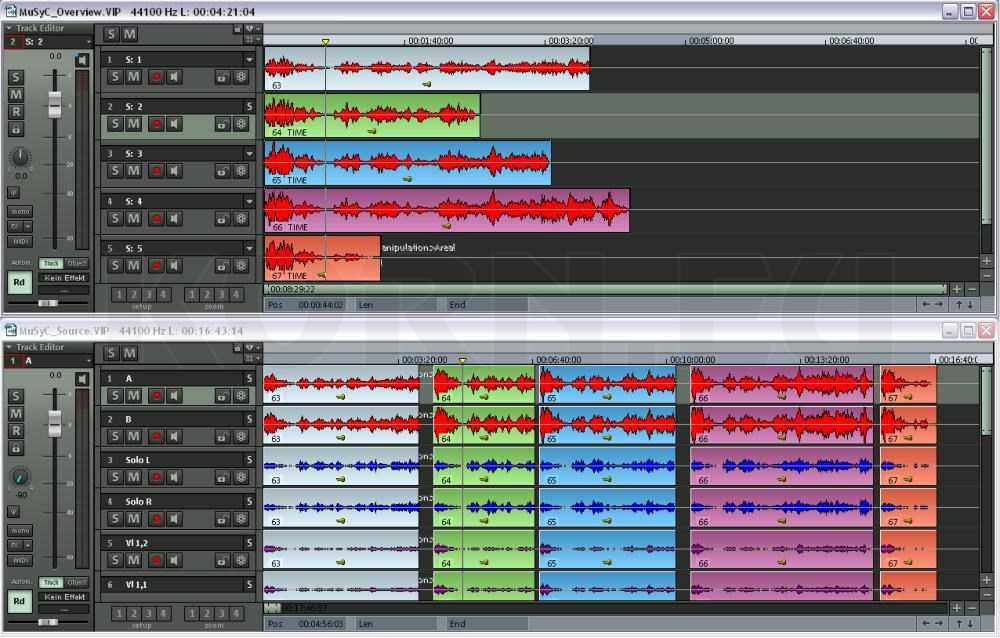1000x638 pixels.
Task: Arm record on track S: 5 in Overview window
Action: pos(156,265)
